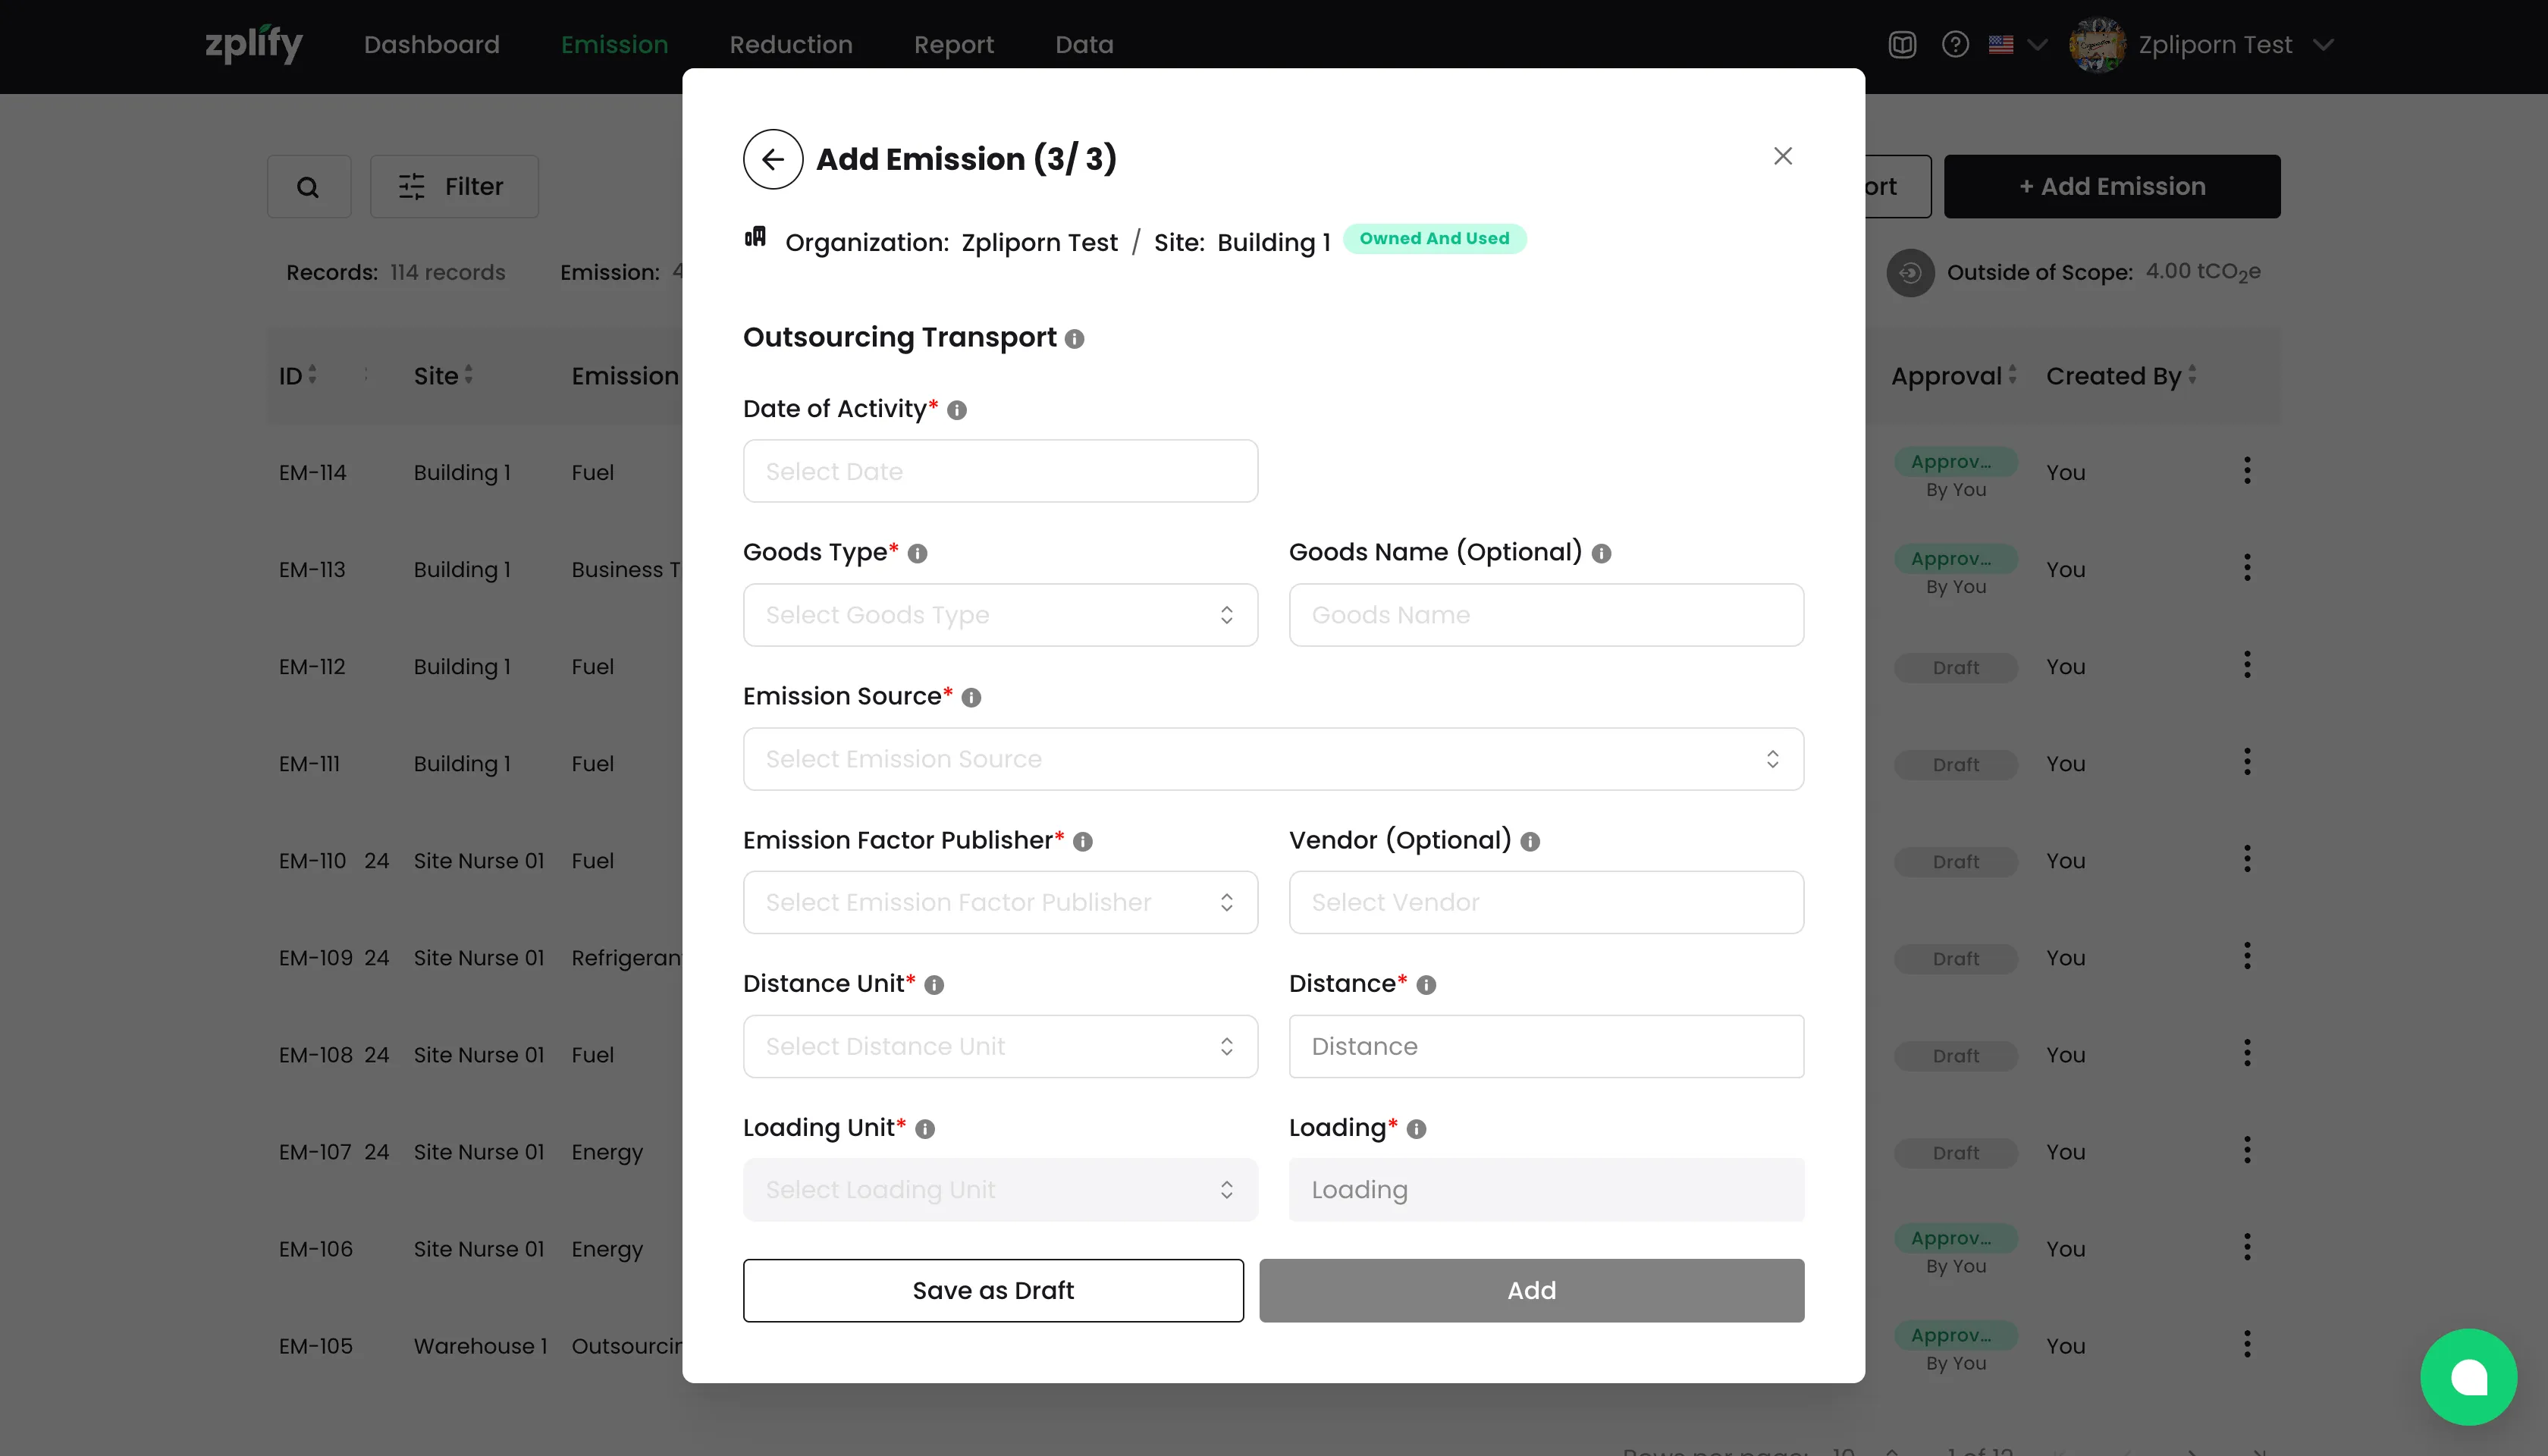Click info icon beside Vendor (Optional)
This screenshot has height=1456, width=2548.
click(1530, 842)
